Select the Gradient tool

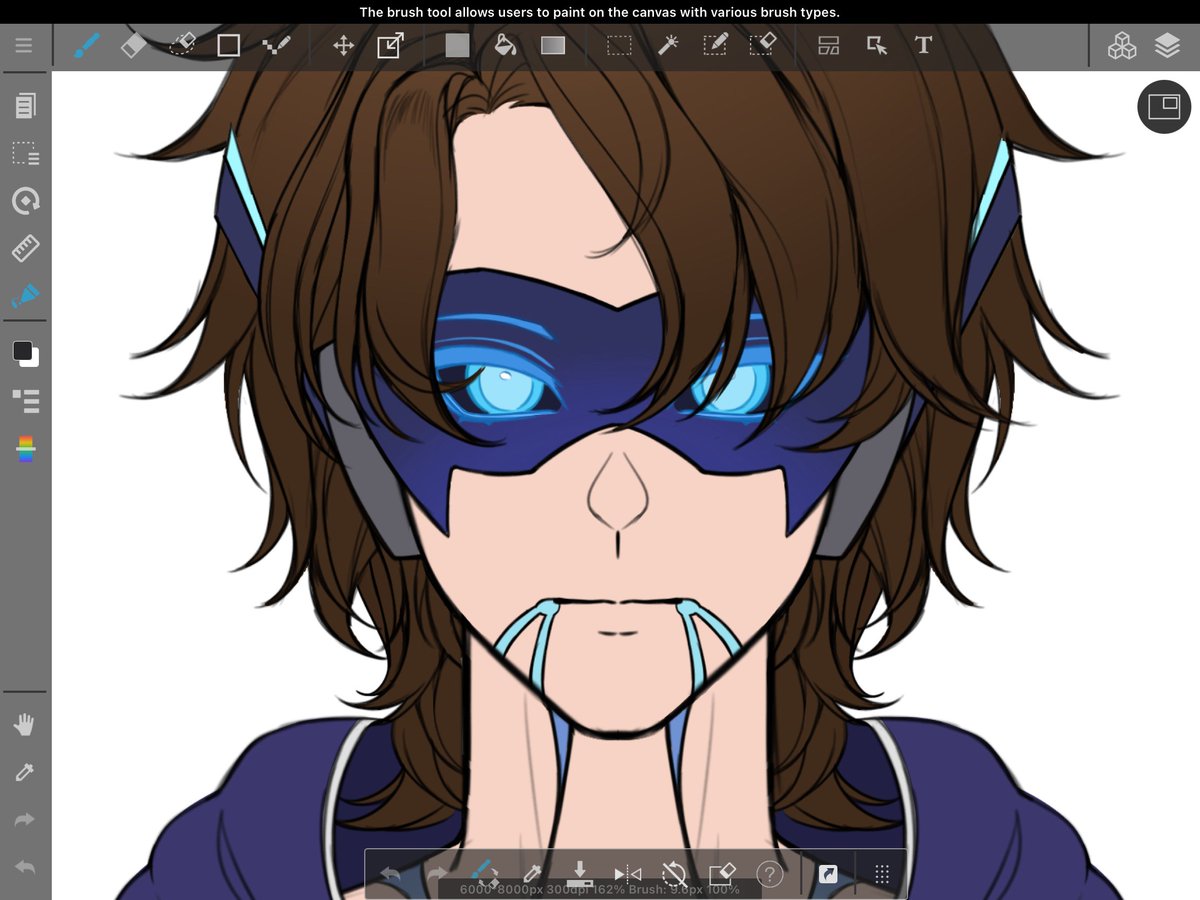[x=553, y=46]
